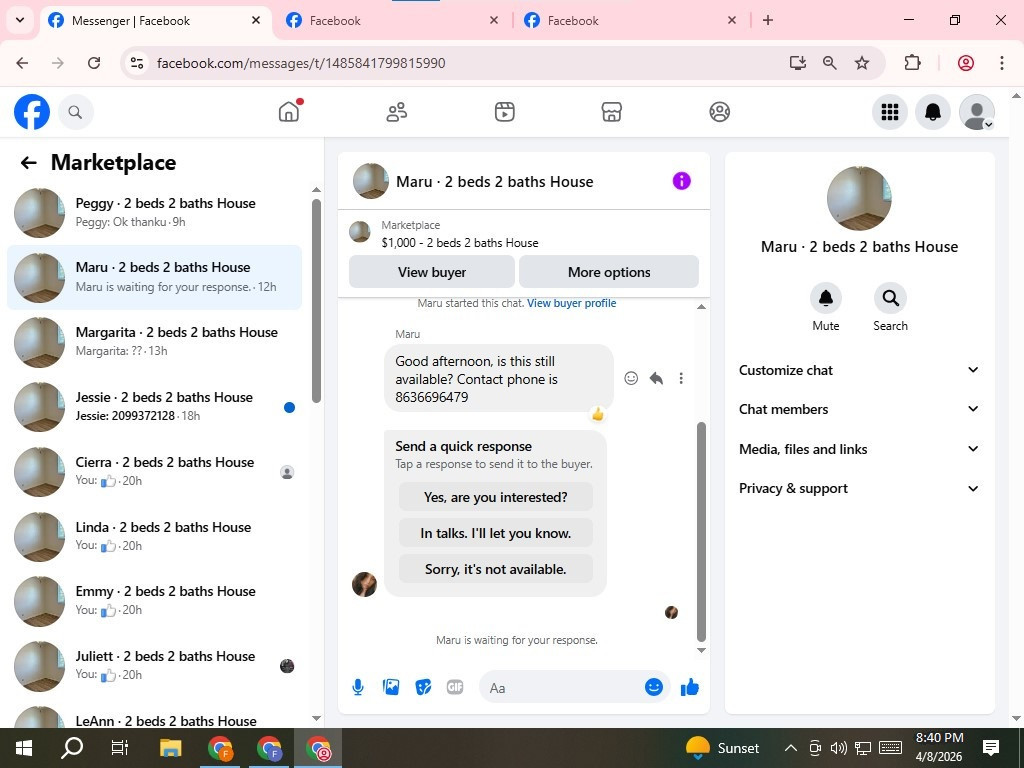Screen dimensions: 1024x768
Task: Click the address bar URL
Action: click(x=301, y=63)
